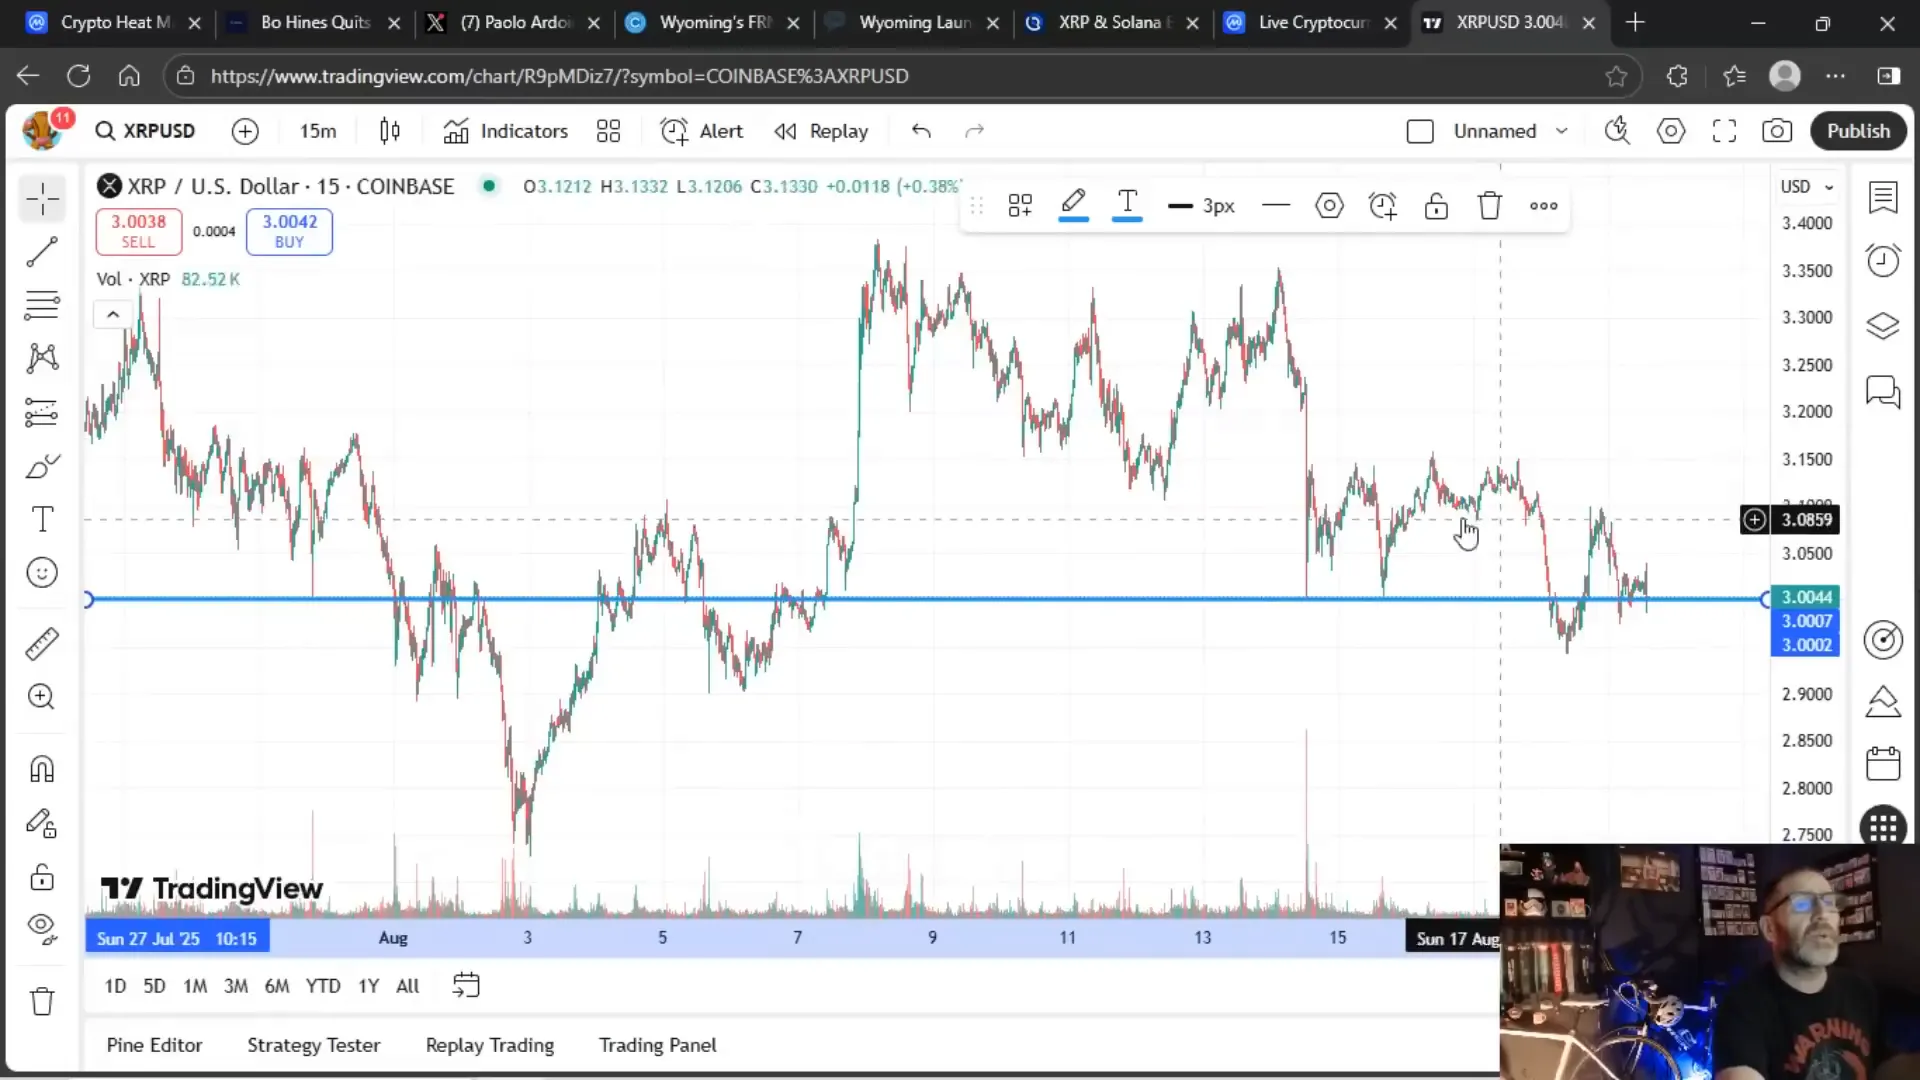
Task: Select chart layout square icon
Action: coord(1420,131)
